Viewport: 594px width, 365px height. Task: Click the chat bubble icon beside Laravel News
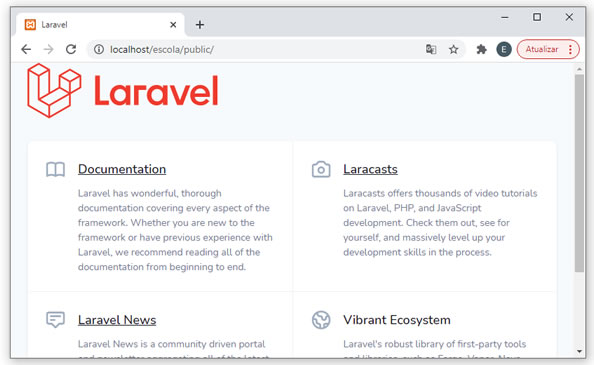pyautogui.click(x=55, y=320)
